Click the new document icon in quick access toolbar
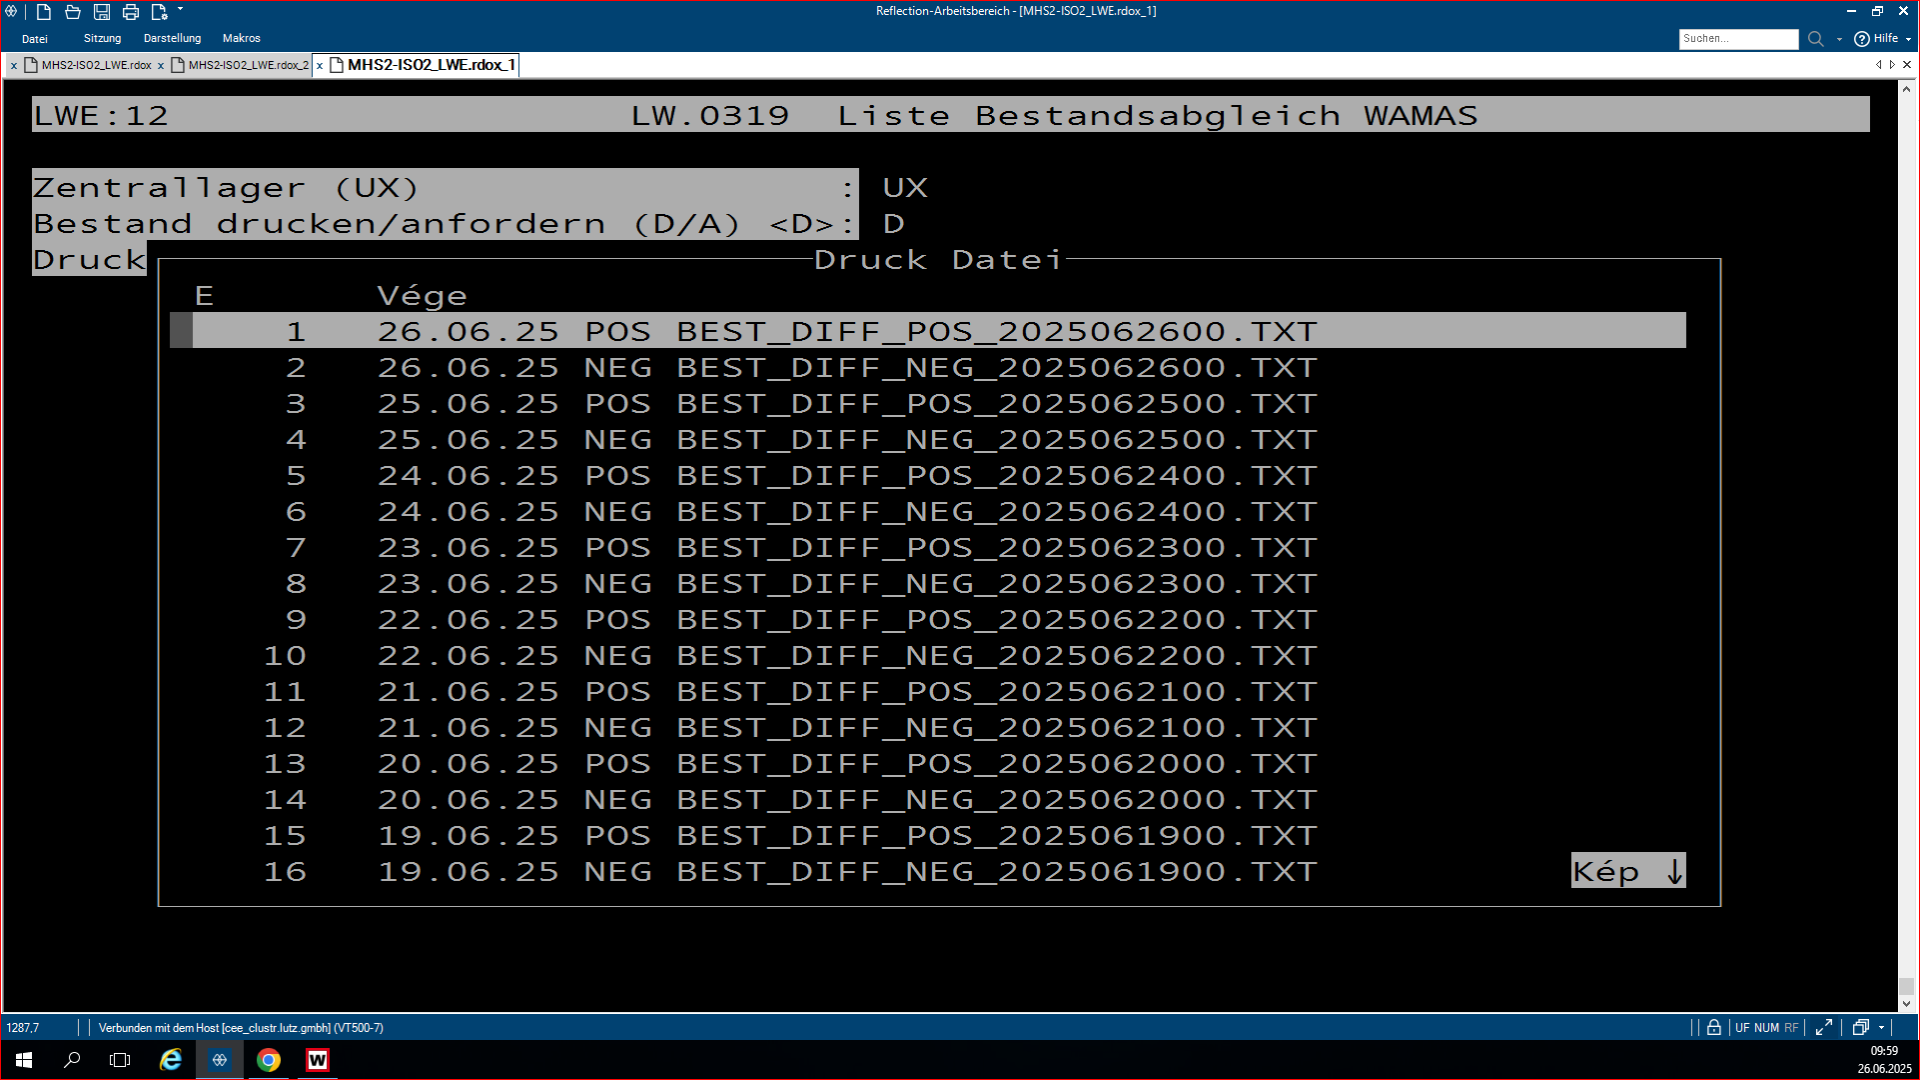Image resolution: width=1920 pixels, height=1080 pixels. (44, 12)
